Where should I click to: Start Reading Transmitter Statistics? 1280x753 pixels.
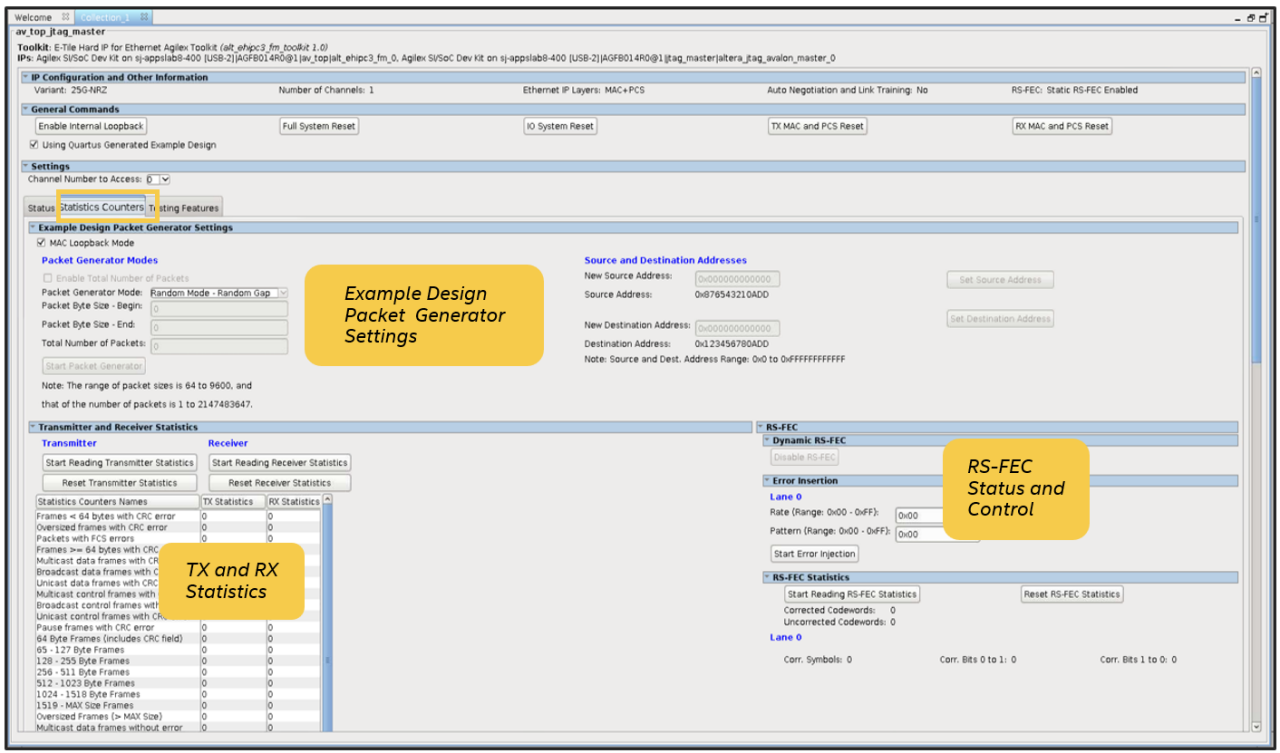click(x=119, y=463)
